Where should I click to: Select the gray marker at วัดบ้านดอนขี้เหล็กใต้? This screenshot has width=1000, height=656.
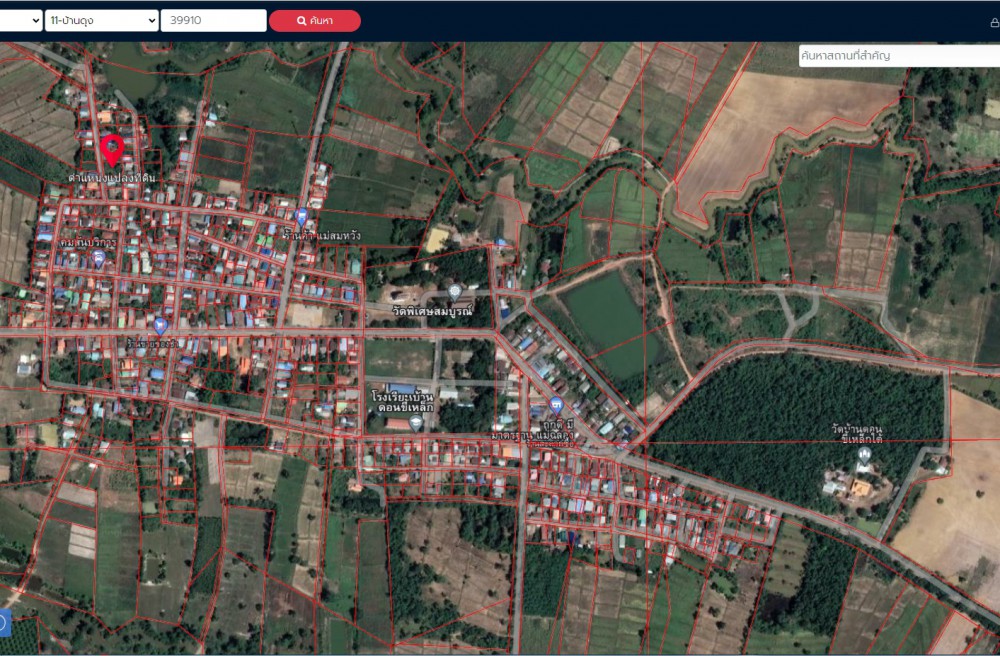point(864,454)
